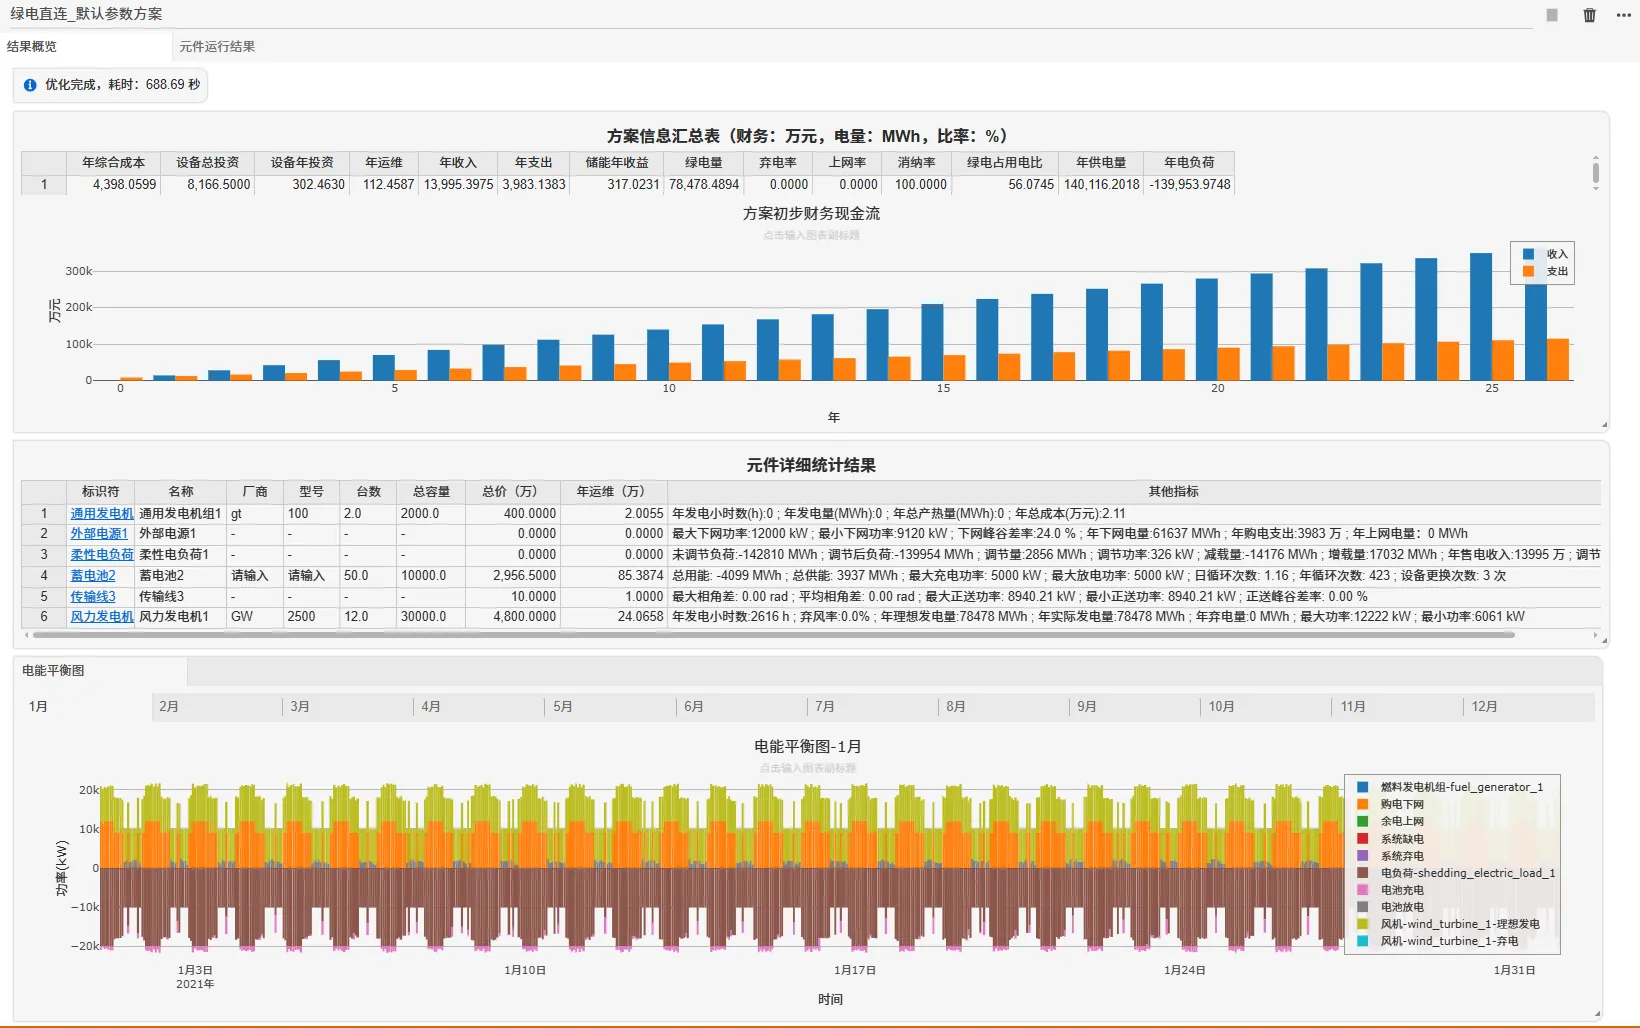This screenshot has height=1028, width=1640.
Task: Toggle the 支出 series in the cash flow legend
Action: pyautogui.click(x=1545, y=271)
